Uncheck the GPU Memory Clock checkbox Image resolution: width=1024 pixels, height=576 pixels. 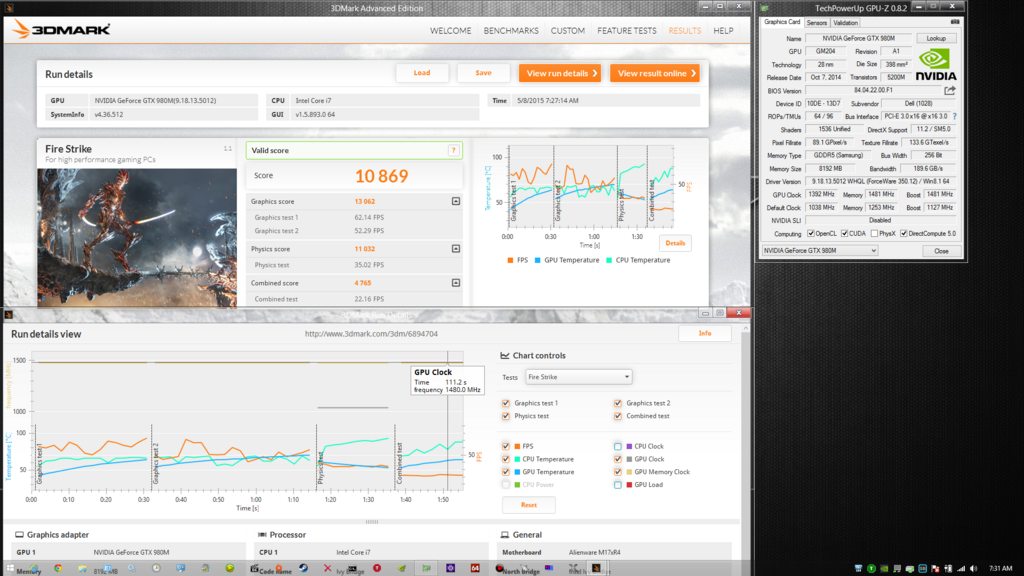click(x=617, y=472)
